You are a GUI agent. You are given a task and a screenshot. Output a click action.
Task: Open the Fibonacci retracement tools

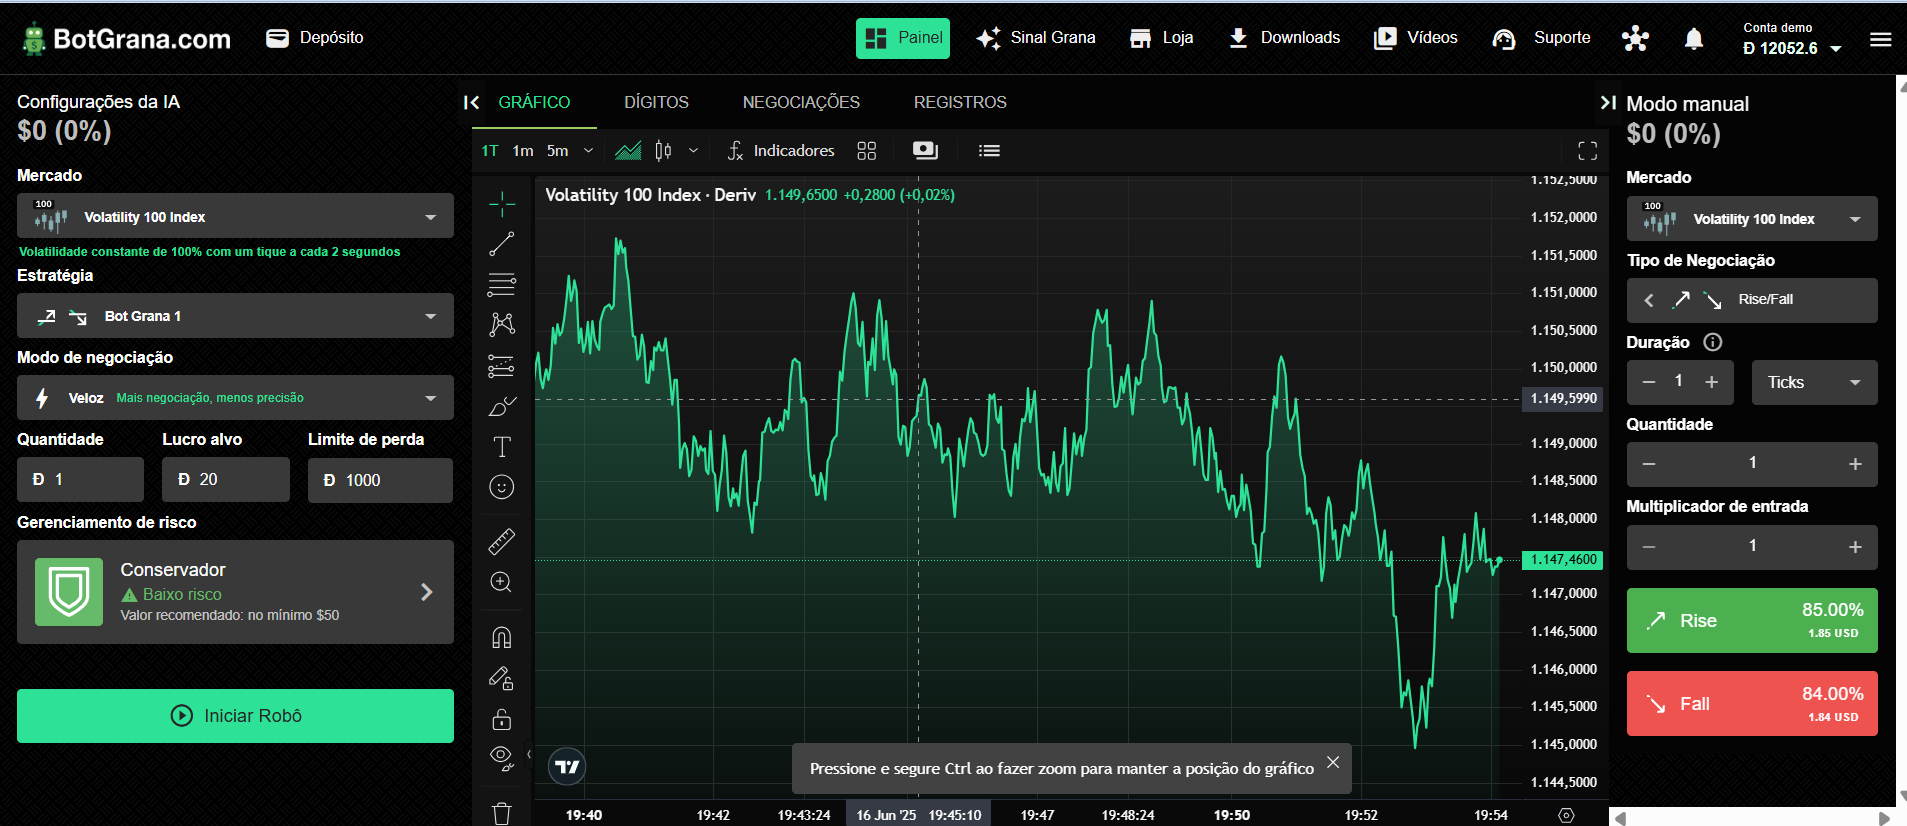[502, 284]
